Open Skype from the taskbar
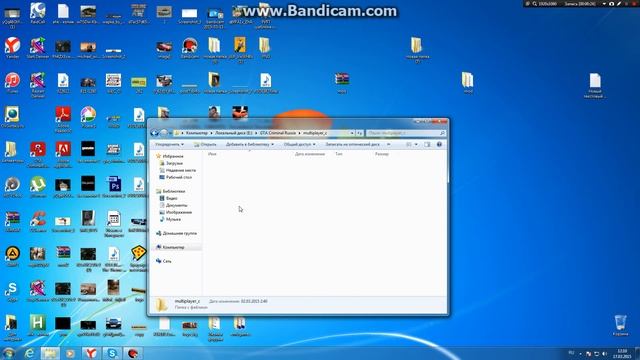Viewport: 640px width, 360px height. tap(112, 353)
